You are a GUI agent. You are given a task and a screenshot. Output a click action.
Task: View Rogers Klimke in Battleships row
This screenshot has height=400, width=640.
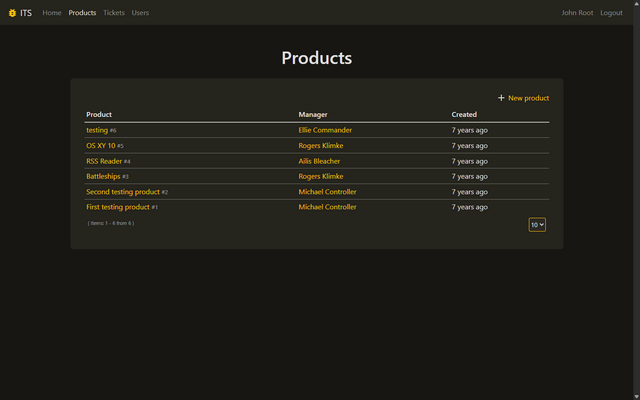321,176
